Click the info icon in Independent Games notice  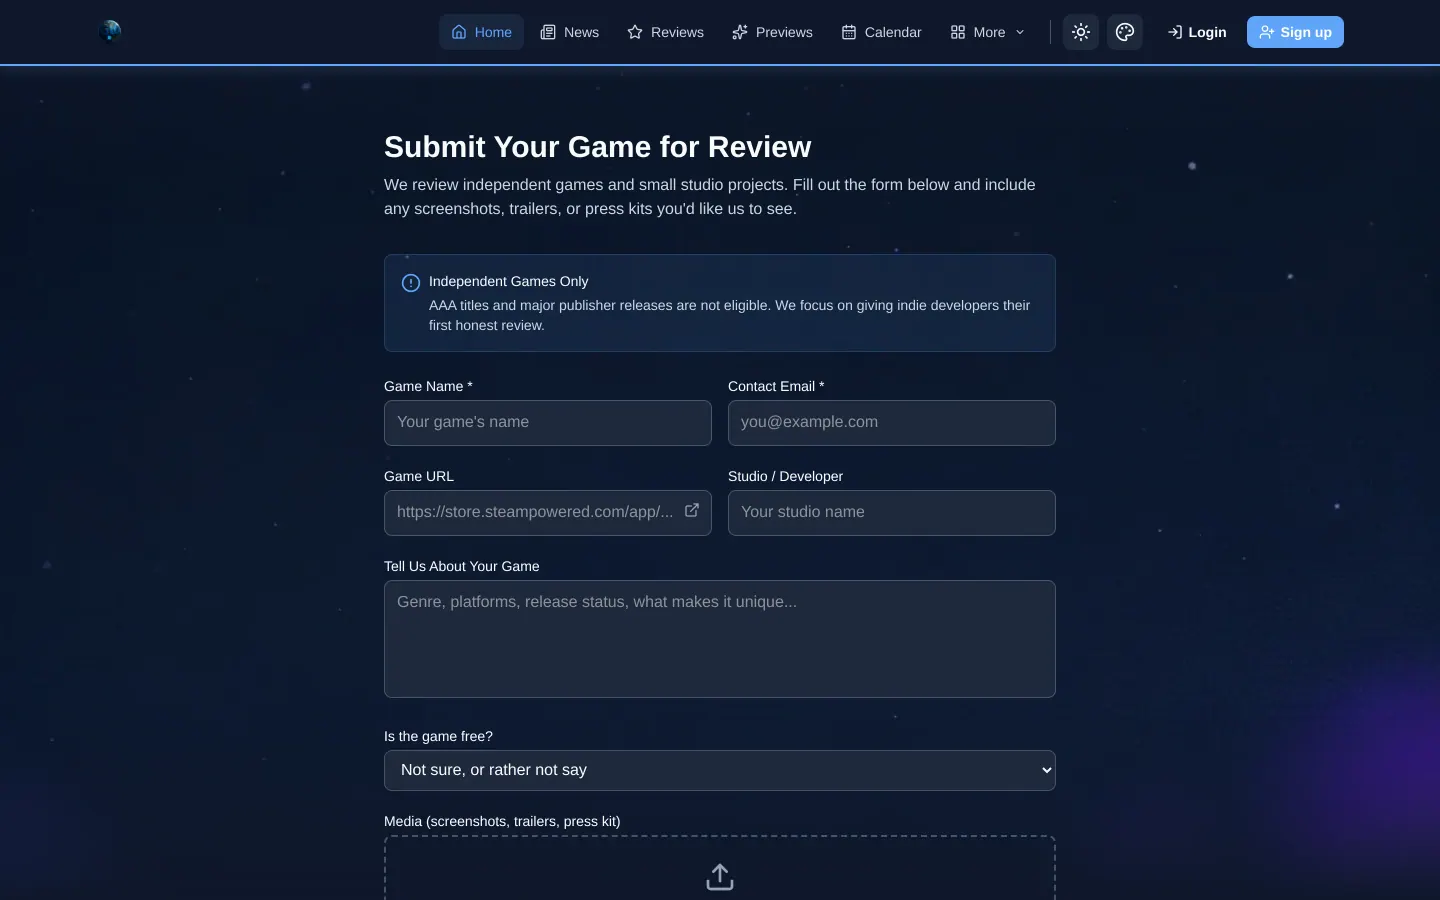pyautogui.click(x=411, y=283)
